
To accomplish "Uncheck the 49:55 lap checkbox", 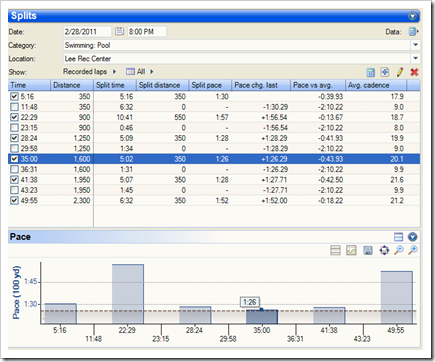I will pos(14,200).
